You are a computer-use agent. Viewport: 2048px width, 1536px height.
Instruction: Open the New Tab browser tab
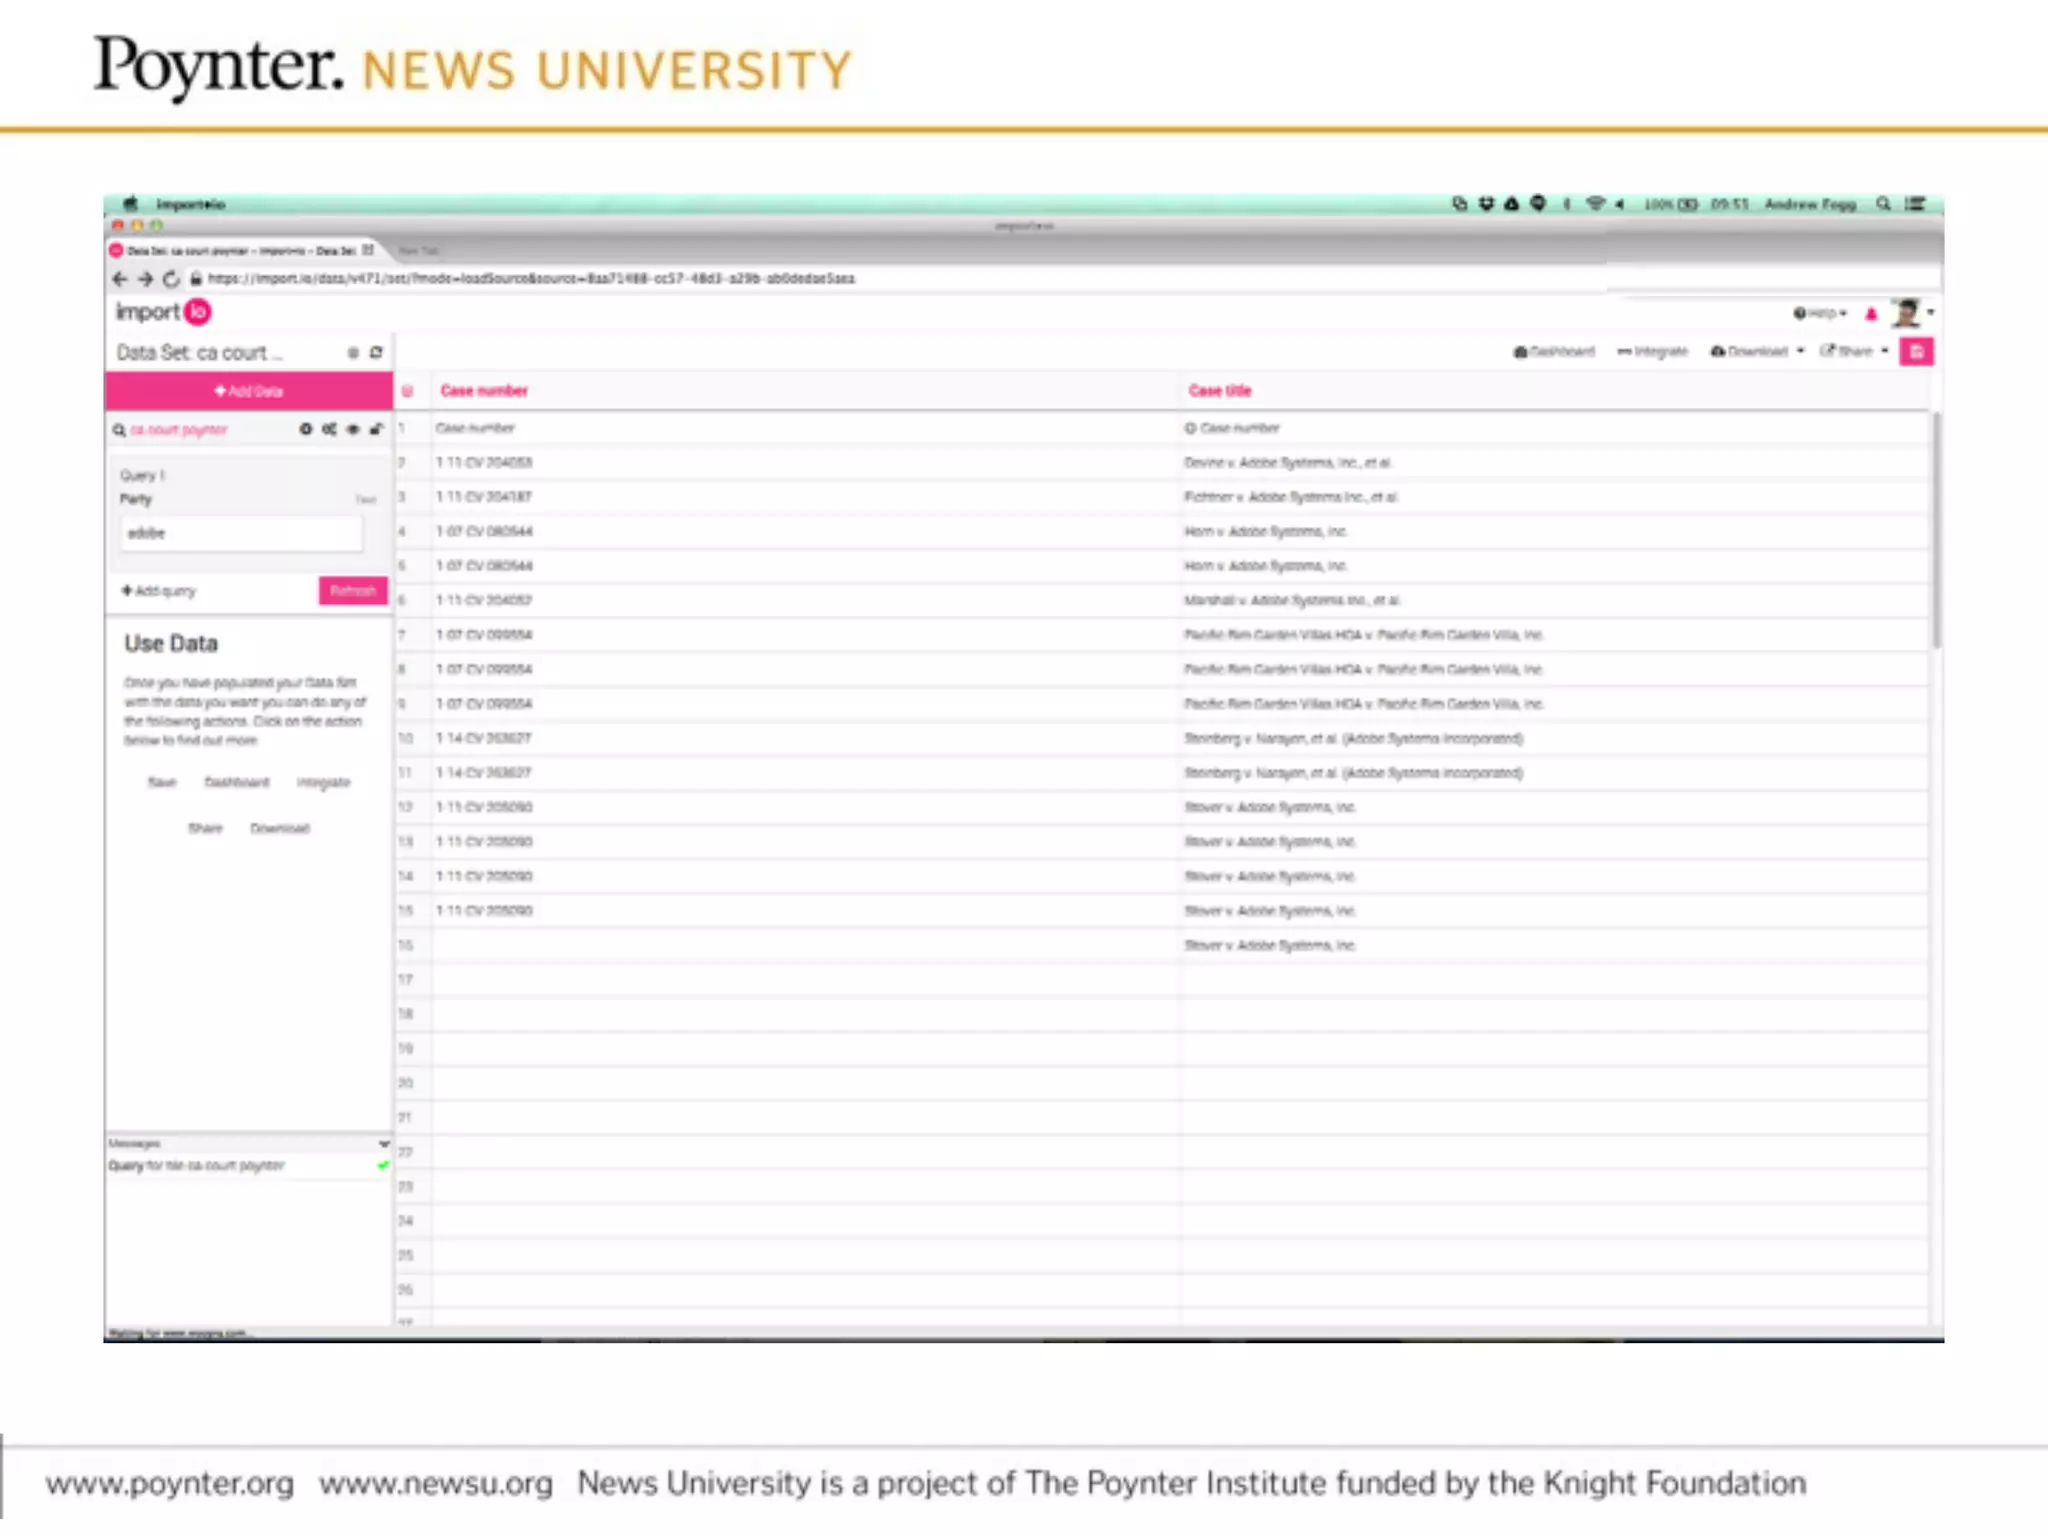point(419,250)
